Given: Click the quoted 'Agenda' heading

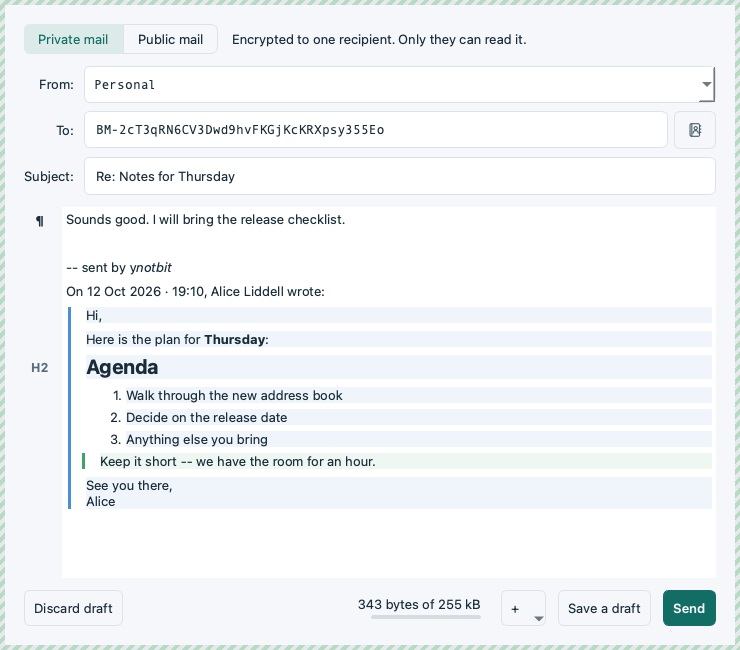Looking at the screenshot, I should 122,367.
